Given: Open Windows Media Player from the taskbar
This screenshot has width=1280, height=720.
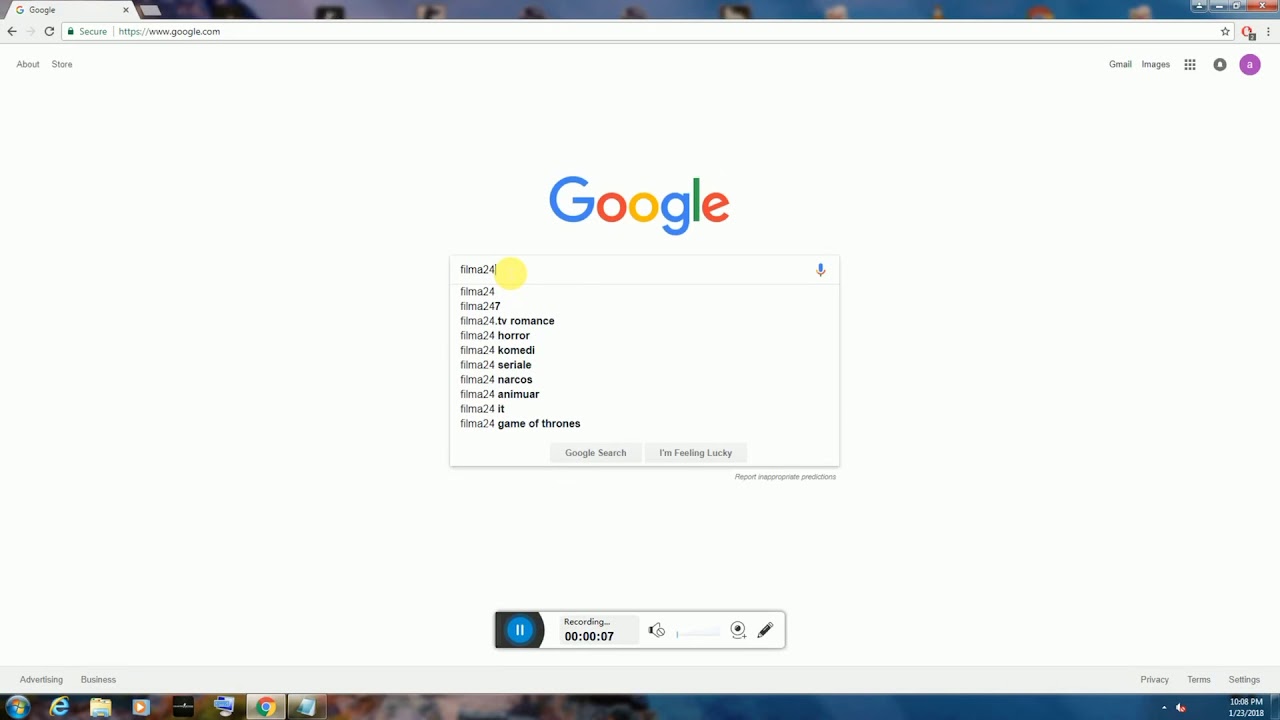Looking at the screenshot, I should tap(141, 707).
